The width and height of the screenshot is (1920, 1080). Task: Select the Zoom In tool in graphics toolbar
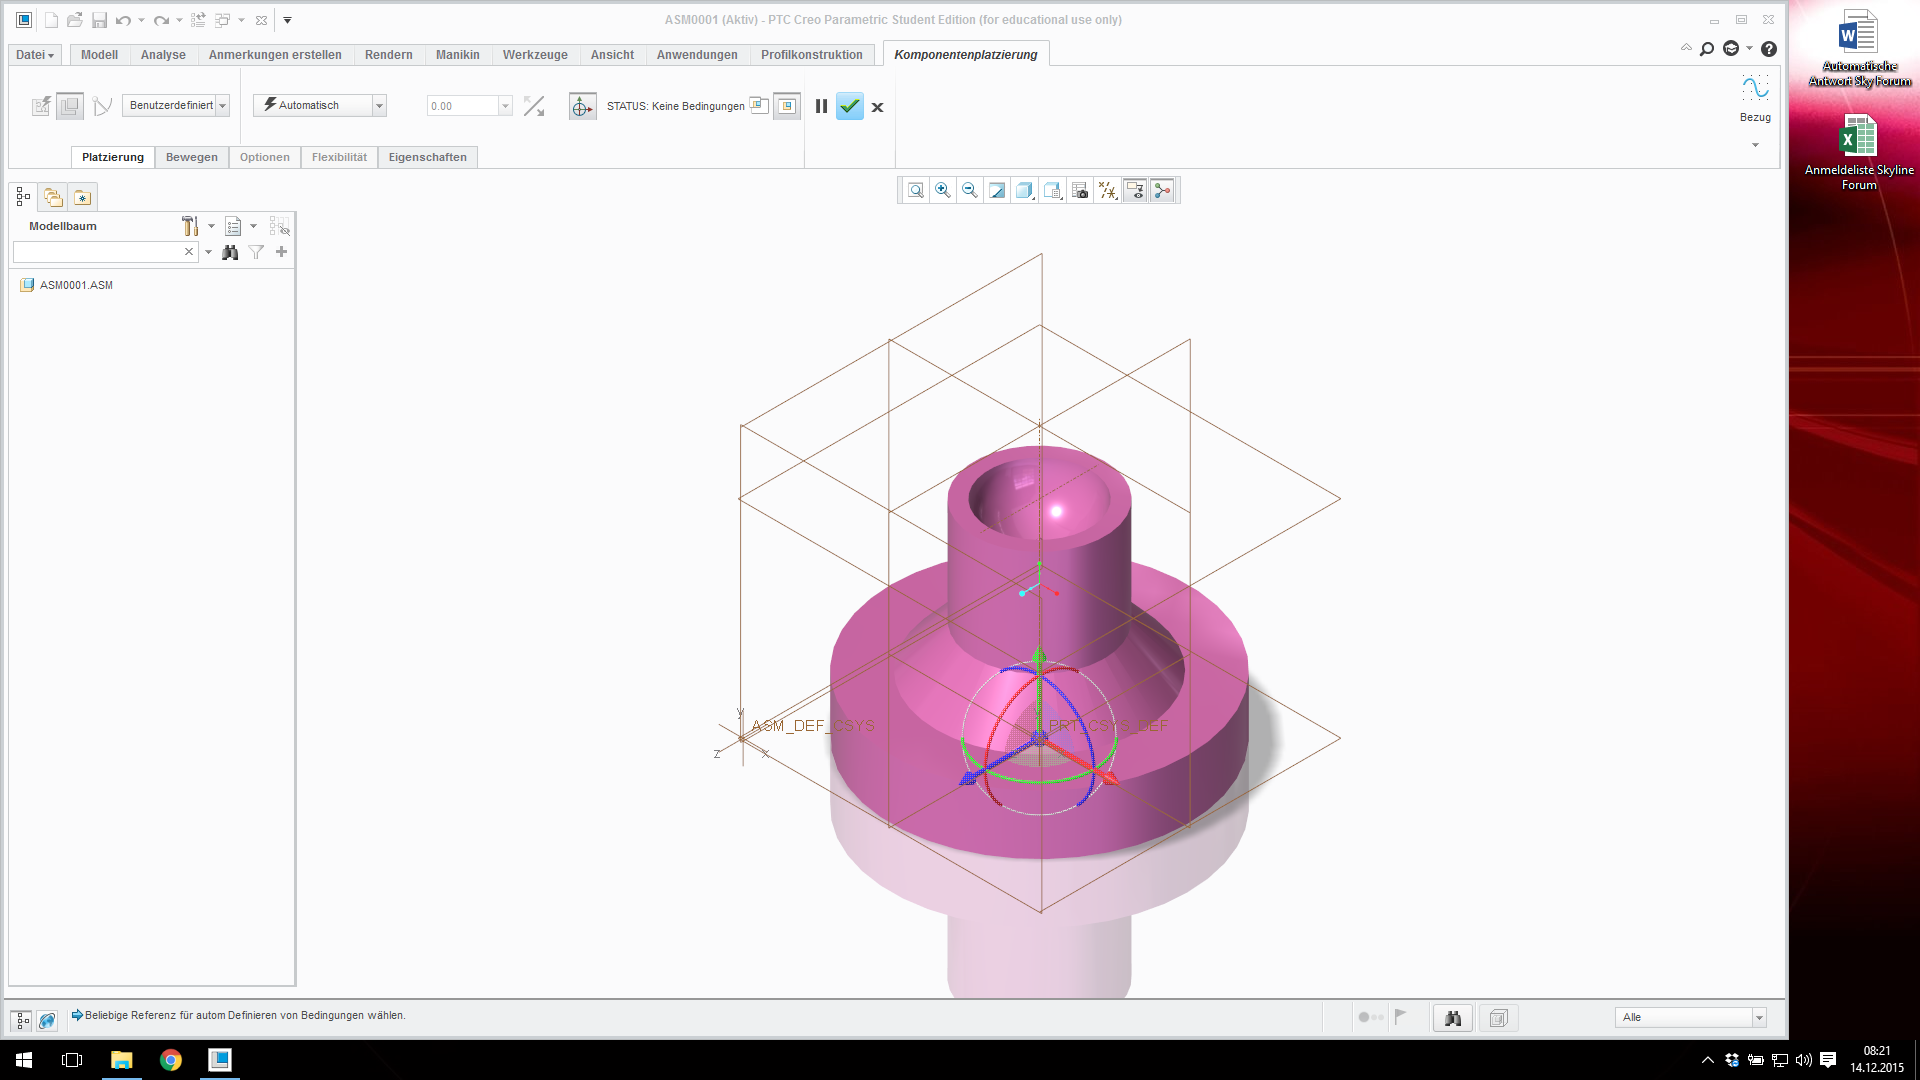pos(943,190)
